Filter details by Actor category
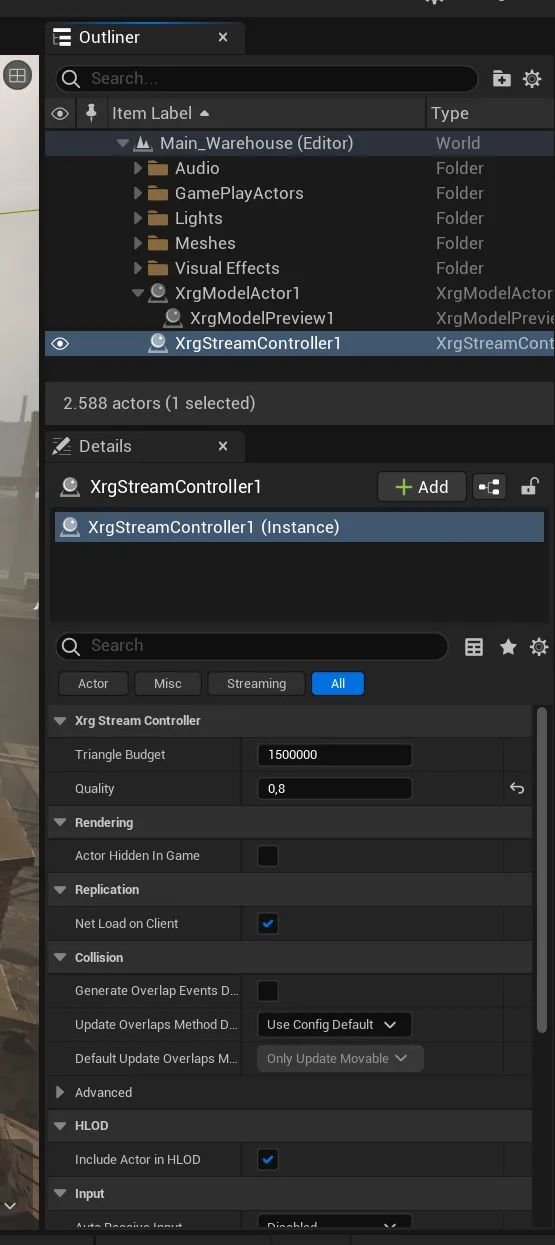Screen dimensions: 555x1245 [93, 684]
